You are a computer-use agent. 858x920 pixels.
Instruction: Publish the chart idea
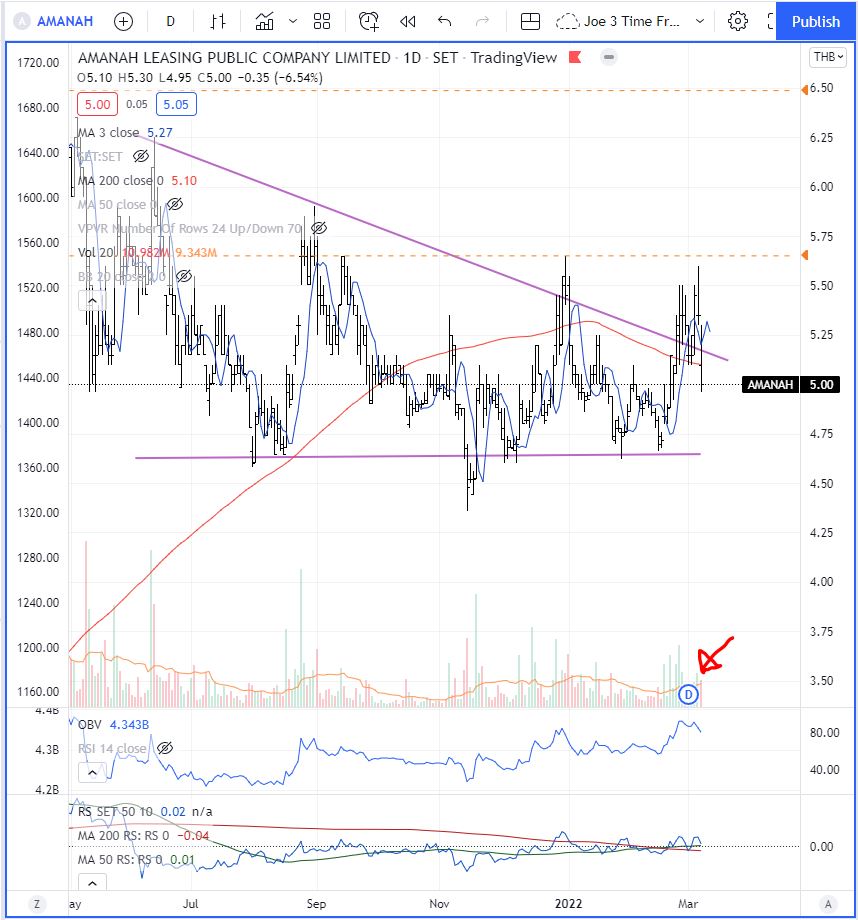point(816,22)
